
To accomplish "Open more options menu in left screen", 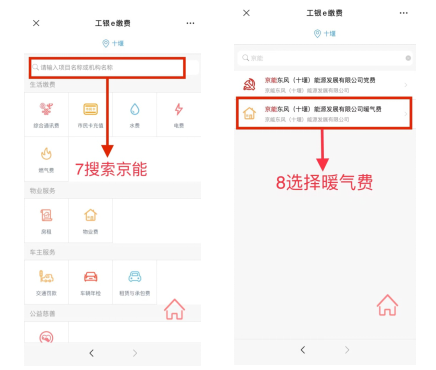I will coord(190,23).
